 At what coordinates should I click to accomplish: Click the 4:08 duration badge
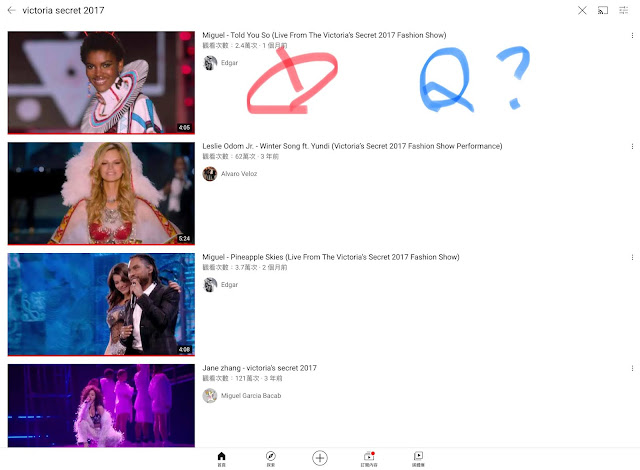click(x=184, y=350)
